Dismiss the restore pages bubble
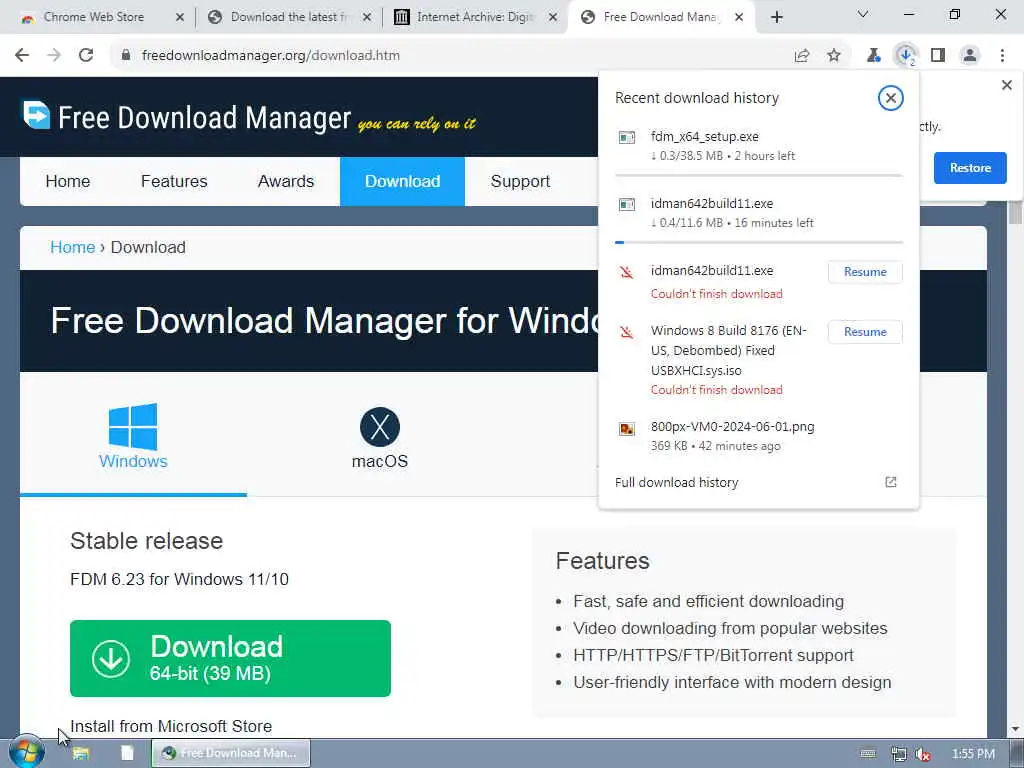 [x=1006, y=85]
